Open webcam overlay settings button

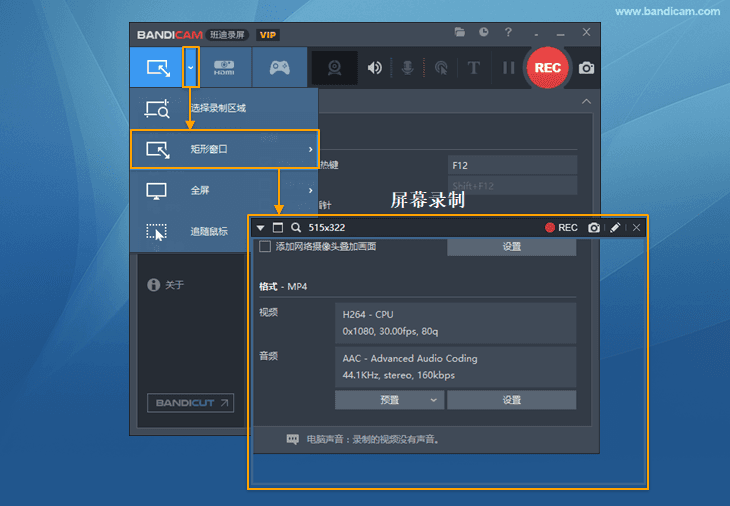[512, 247]
